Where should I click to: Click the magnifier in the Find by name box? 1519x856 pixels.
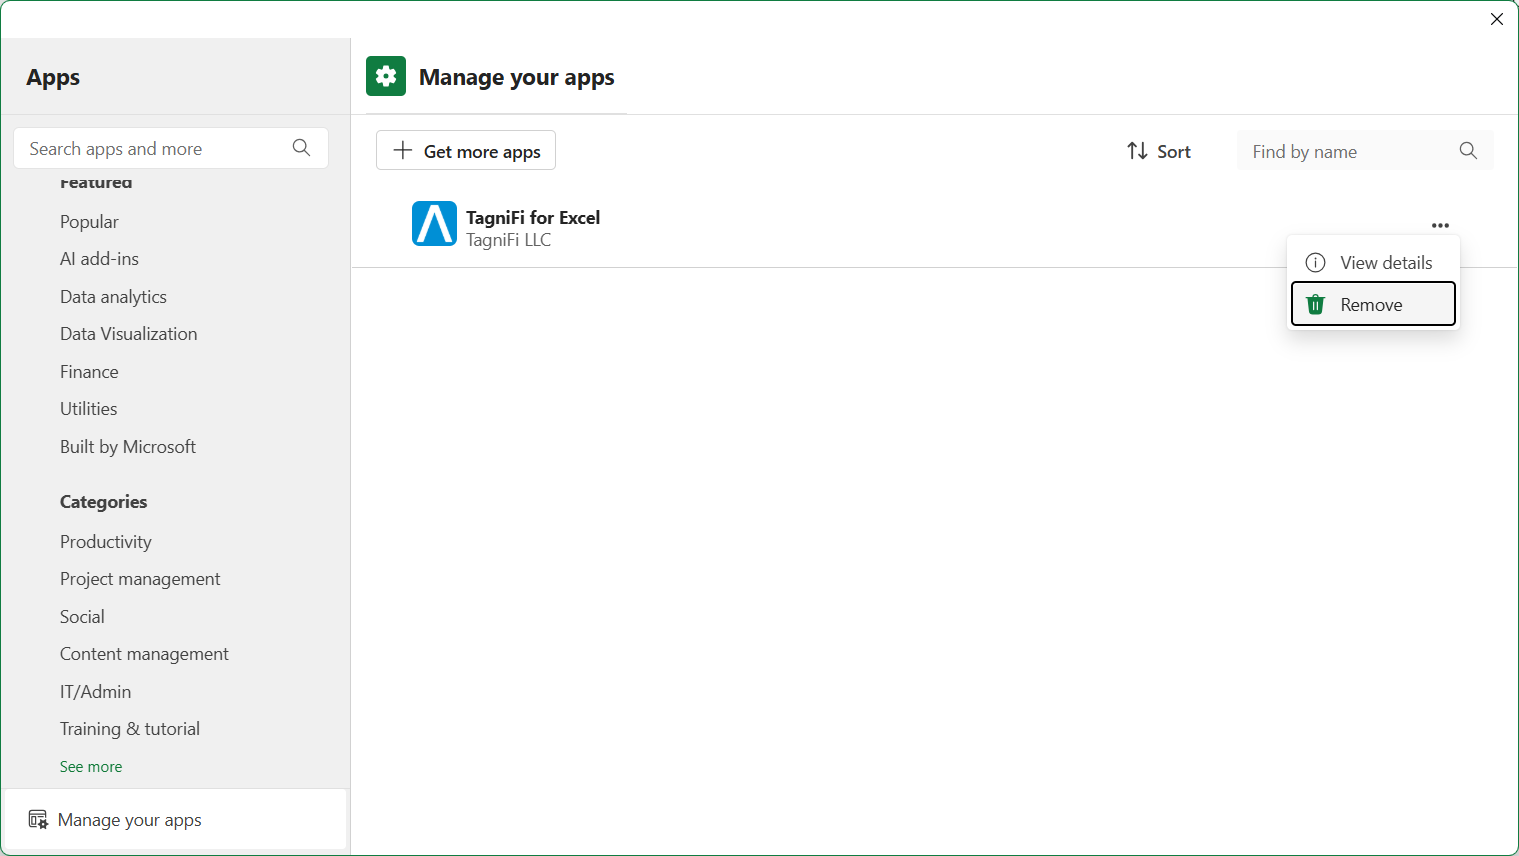point(1468,151)
